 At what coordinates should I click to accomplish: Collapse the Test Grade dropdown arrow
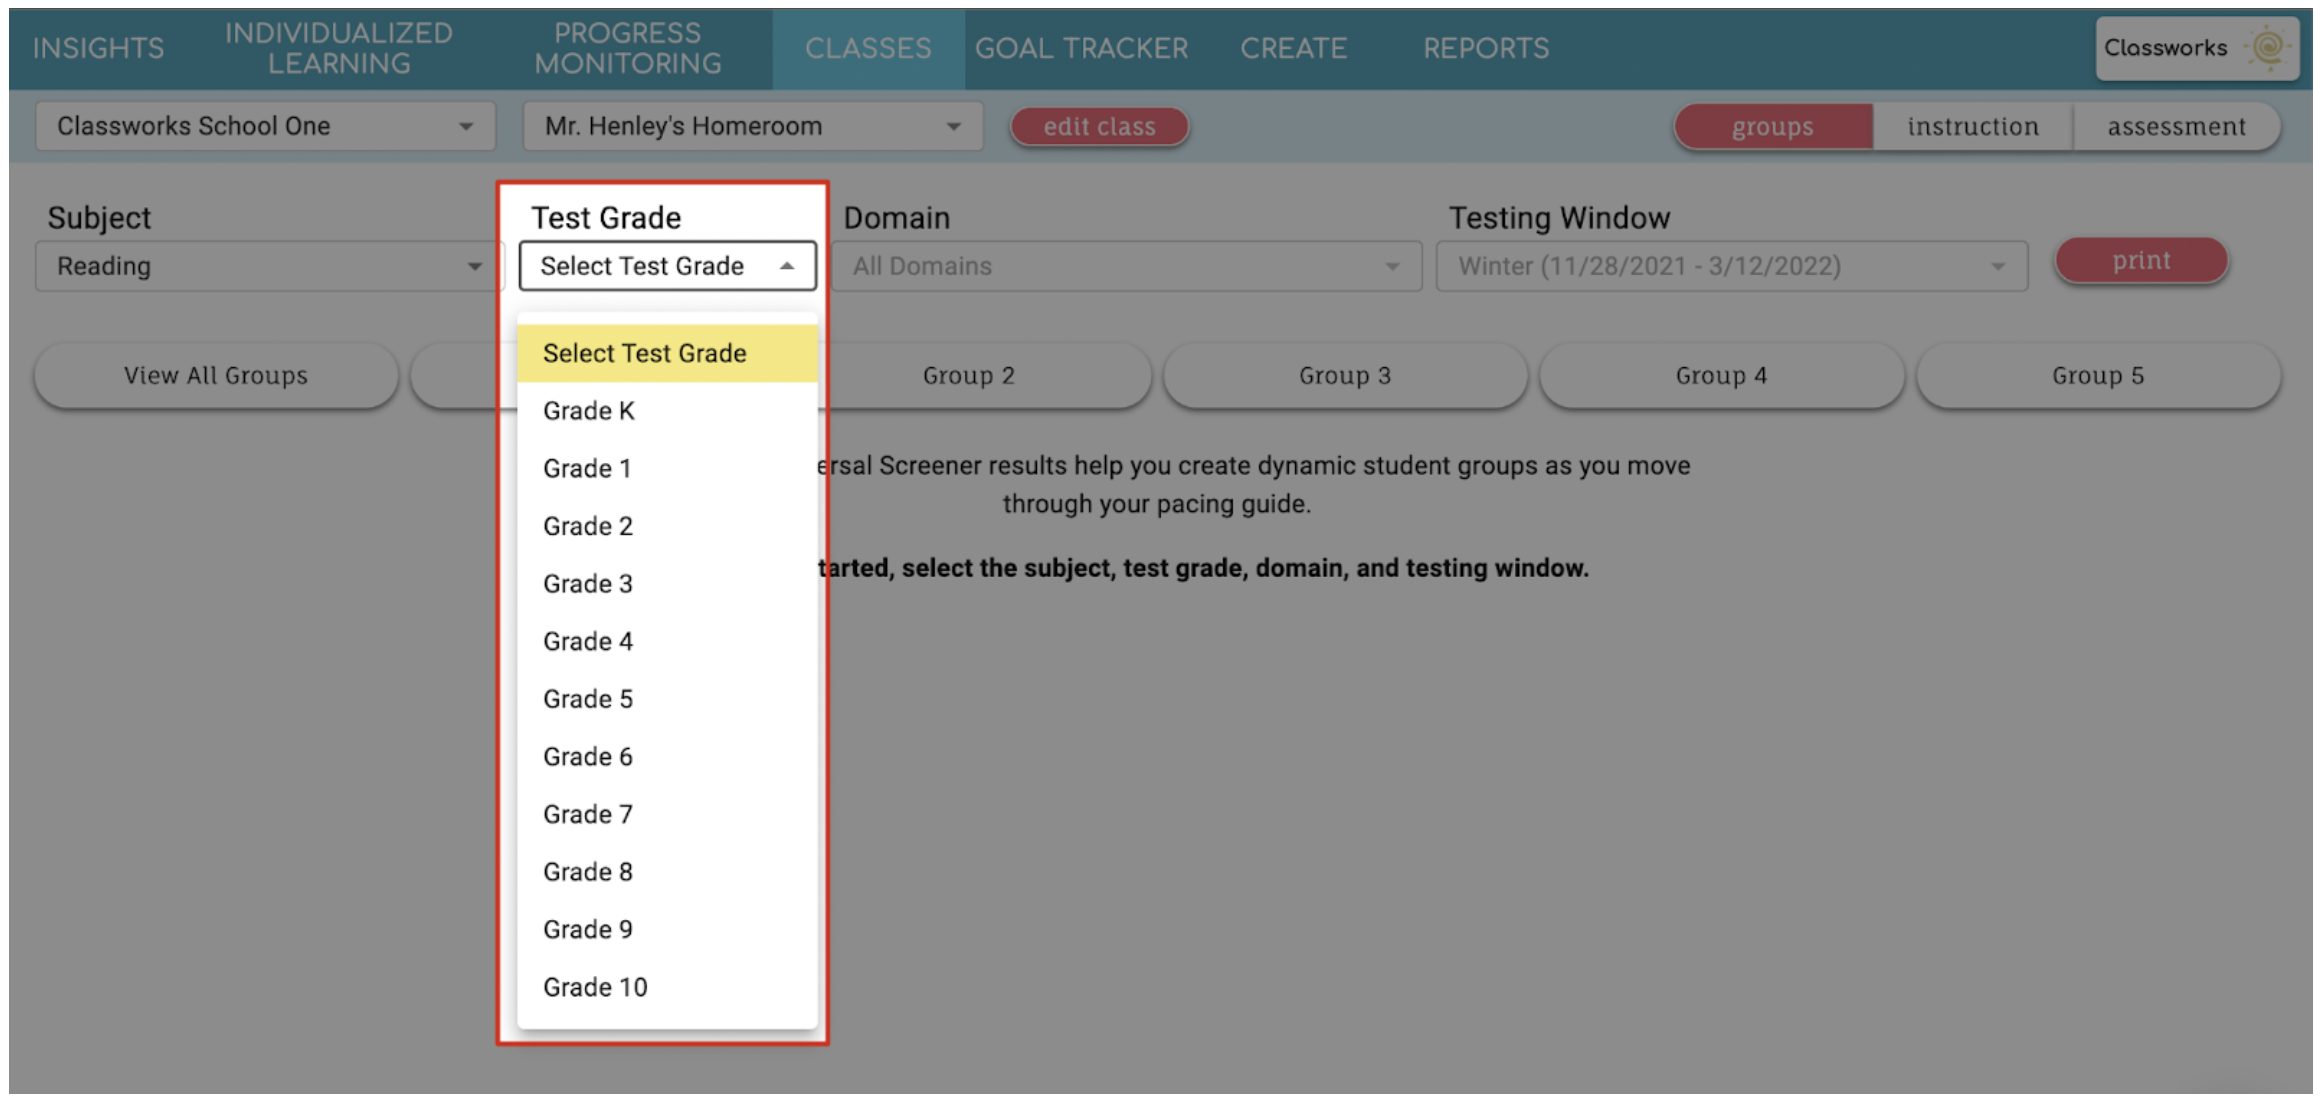click(x=787, y=266)
